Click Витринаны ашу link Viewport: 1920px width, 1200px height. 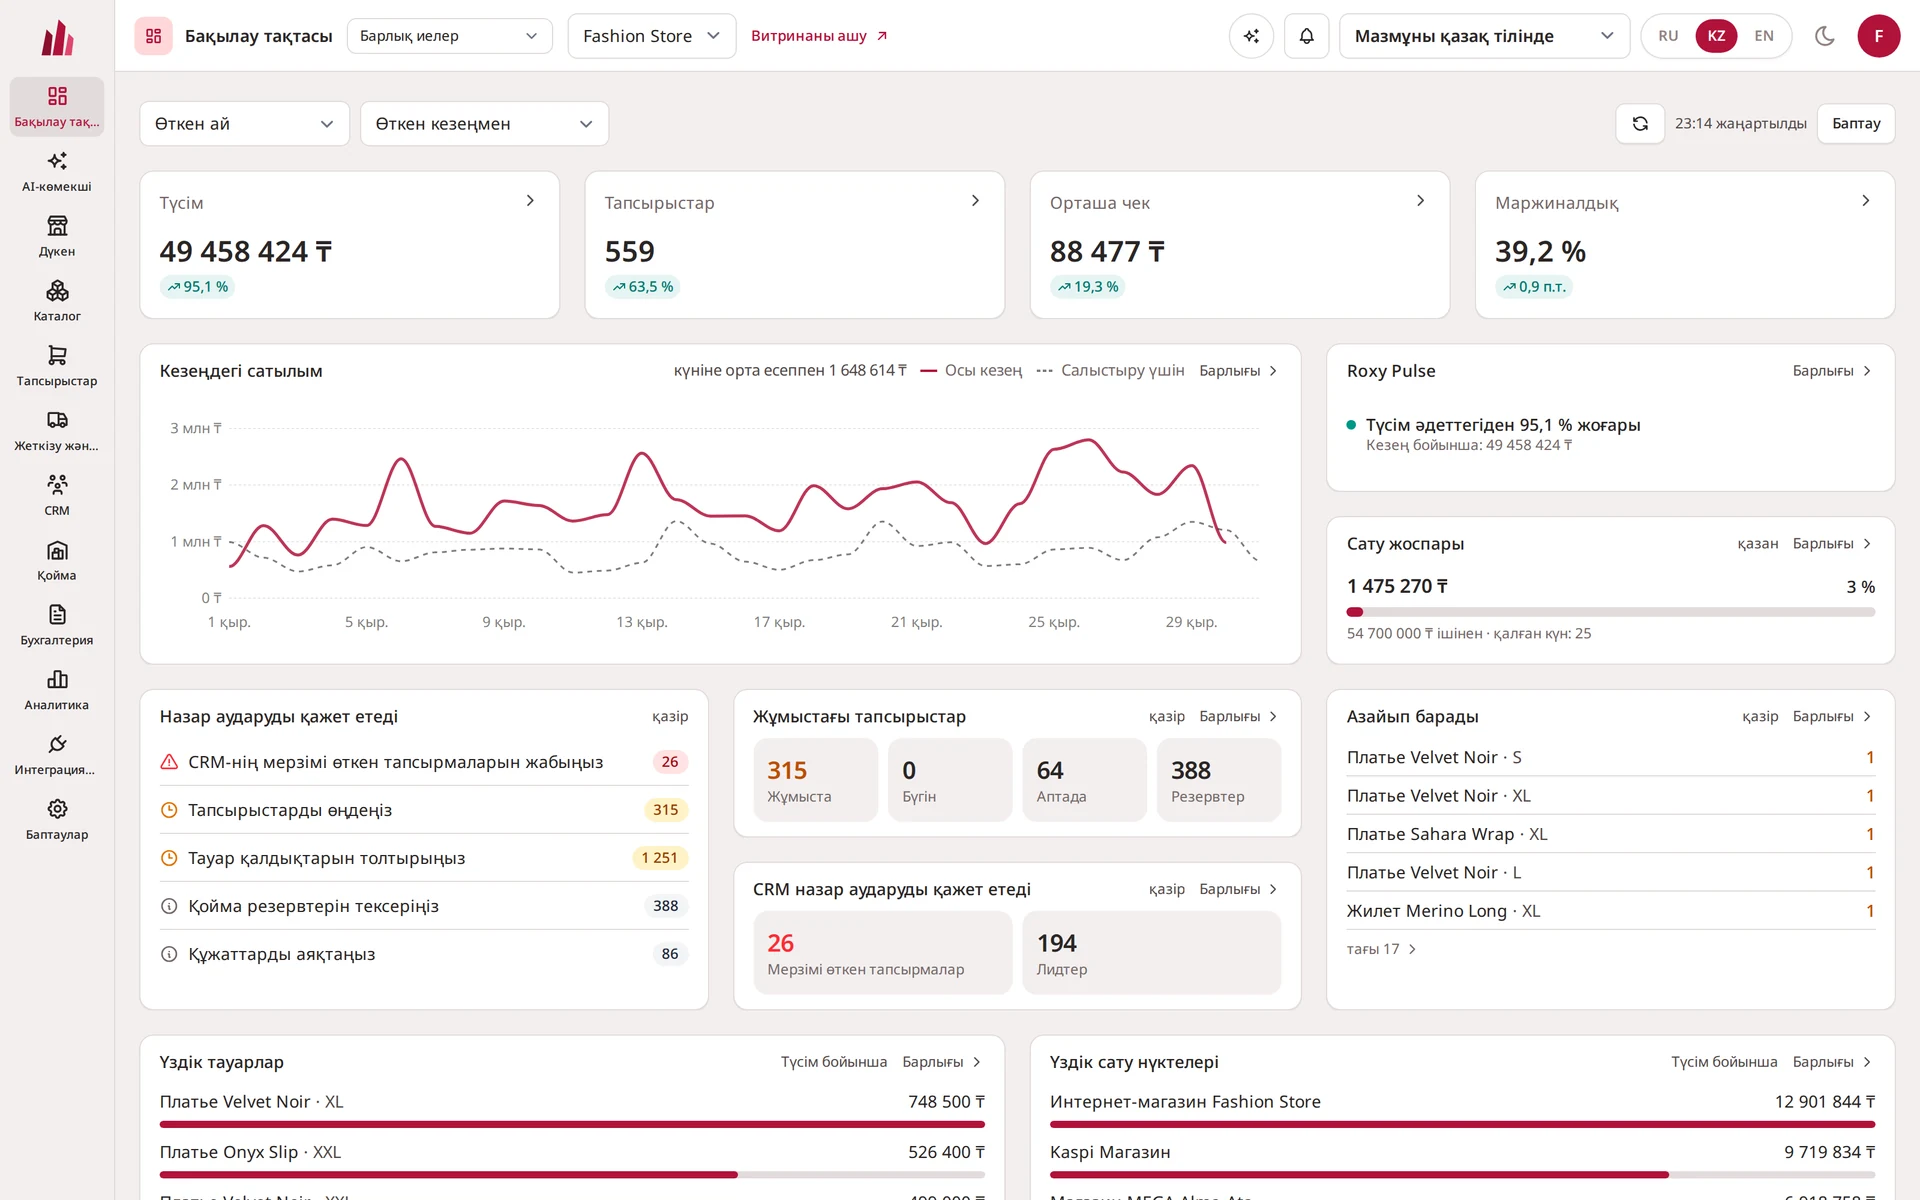click(819, 36)
